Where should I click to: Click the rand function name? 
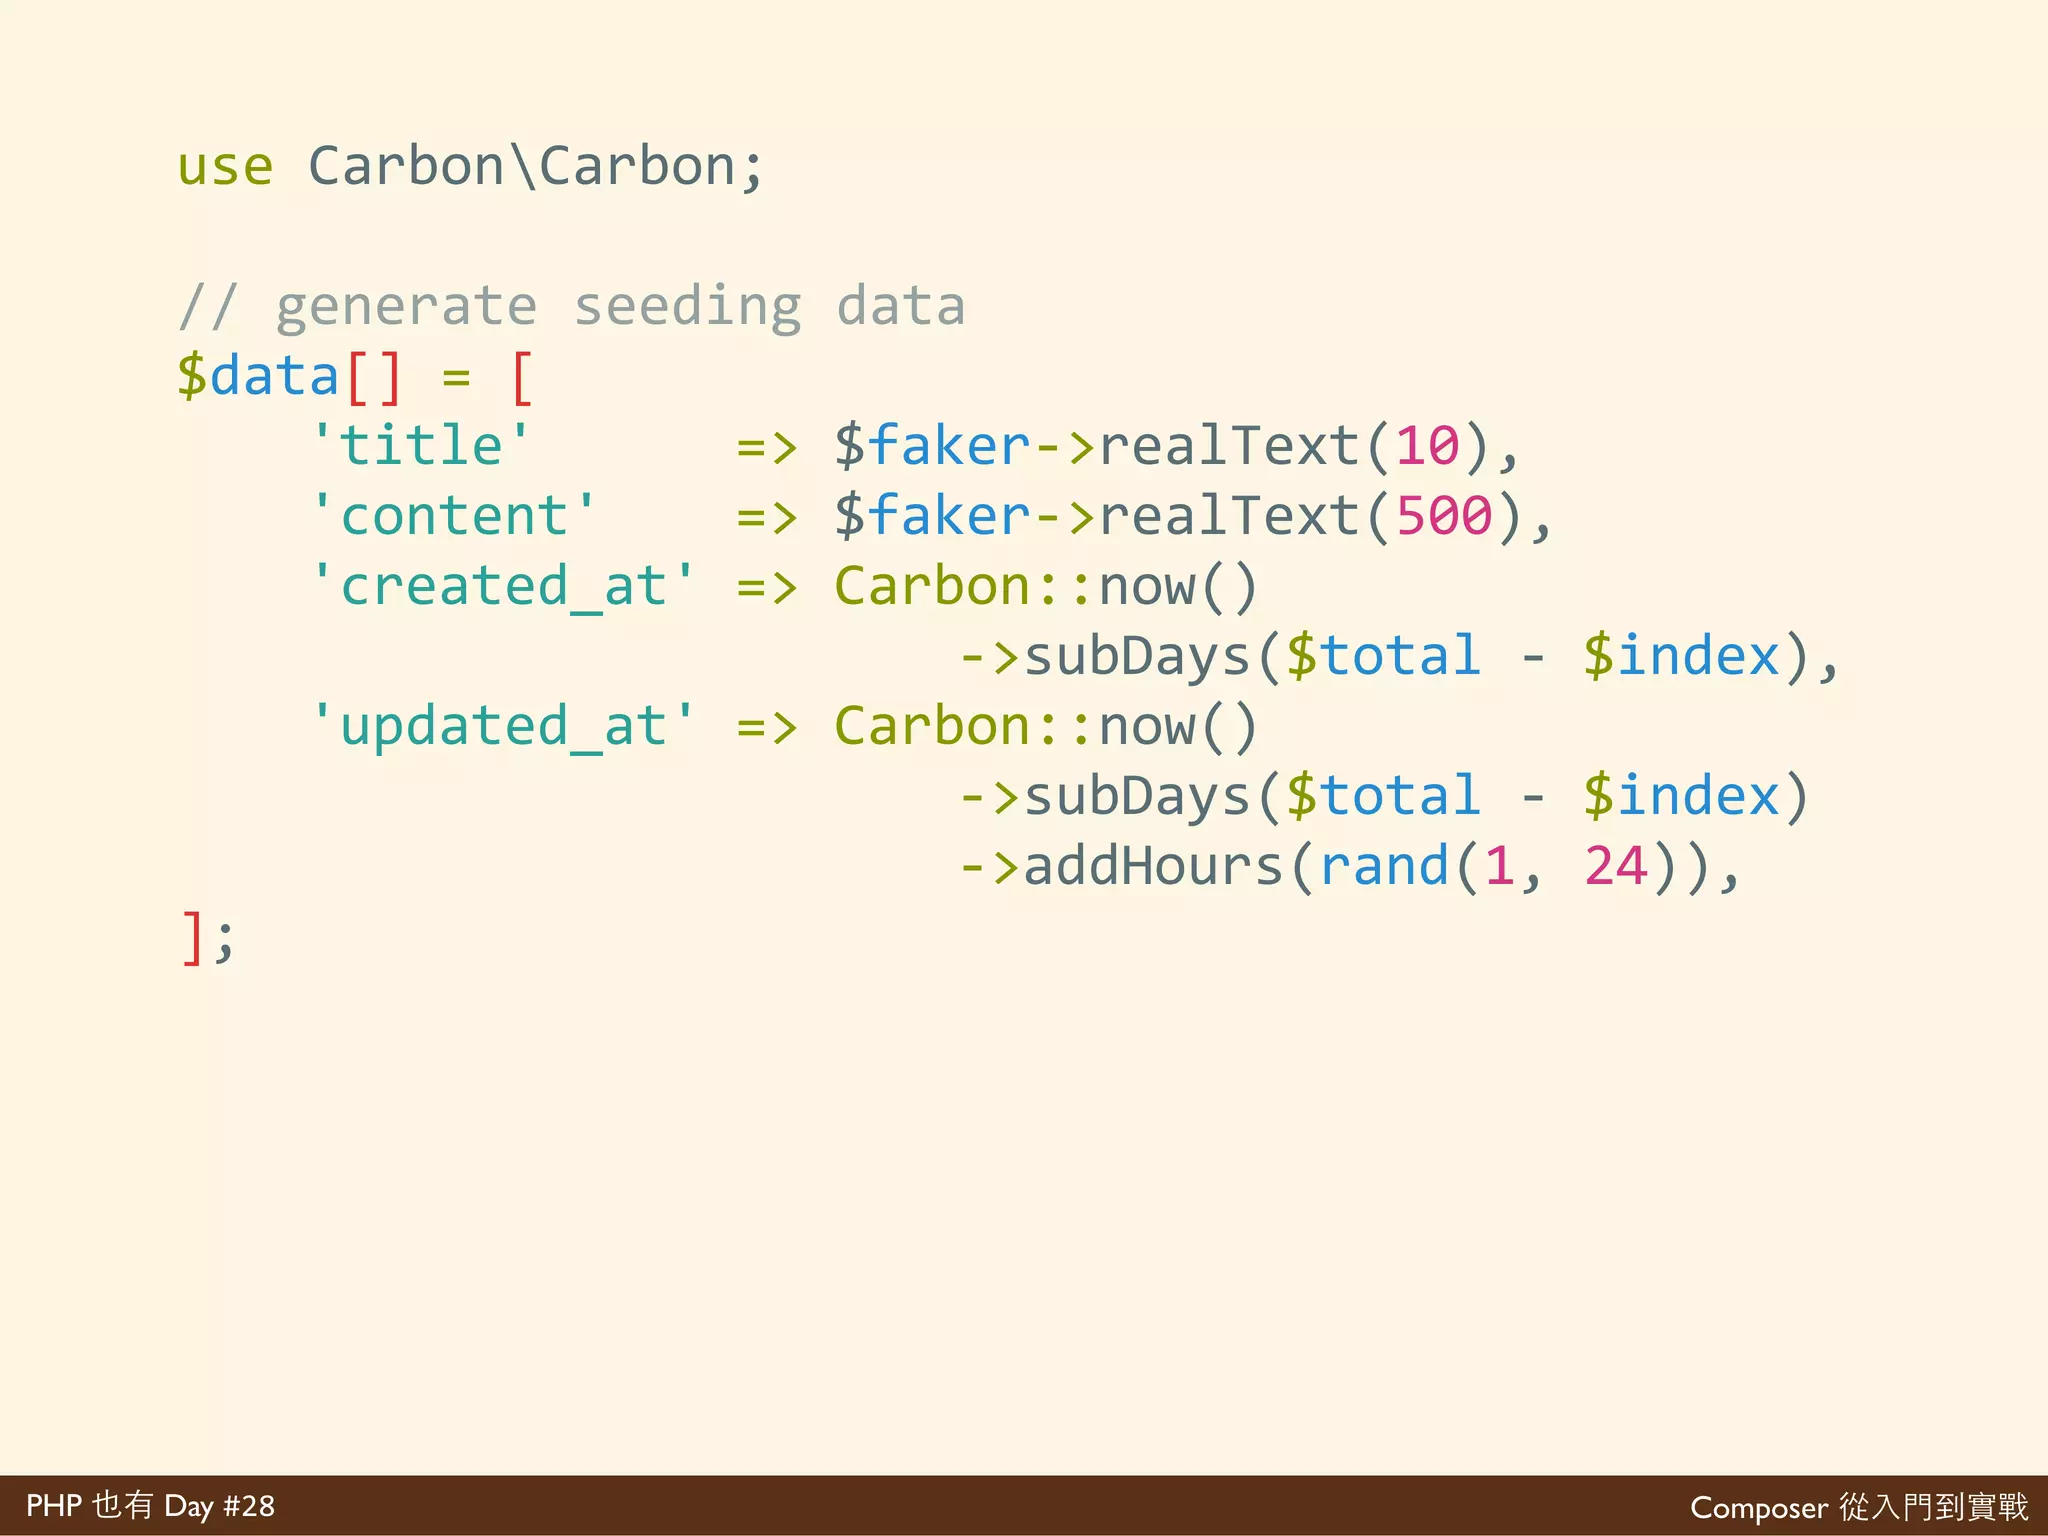(x=1384, y=866)
